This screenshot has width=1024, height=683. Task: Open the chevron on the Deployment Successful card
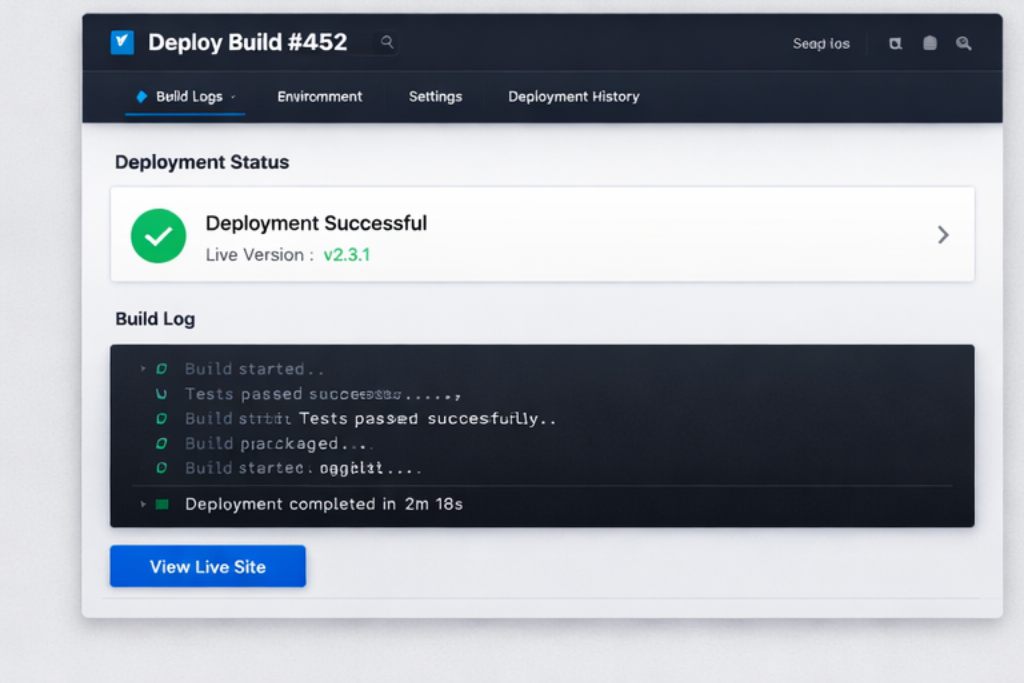pyautogui.click(x=943, y=235)
